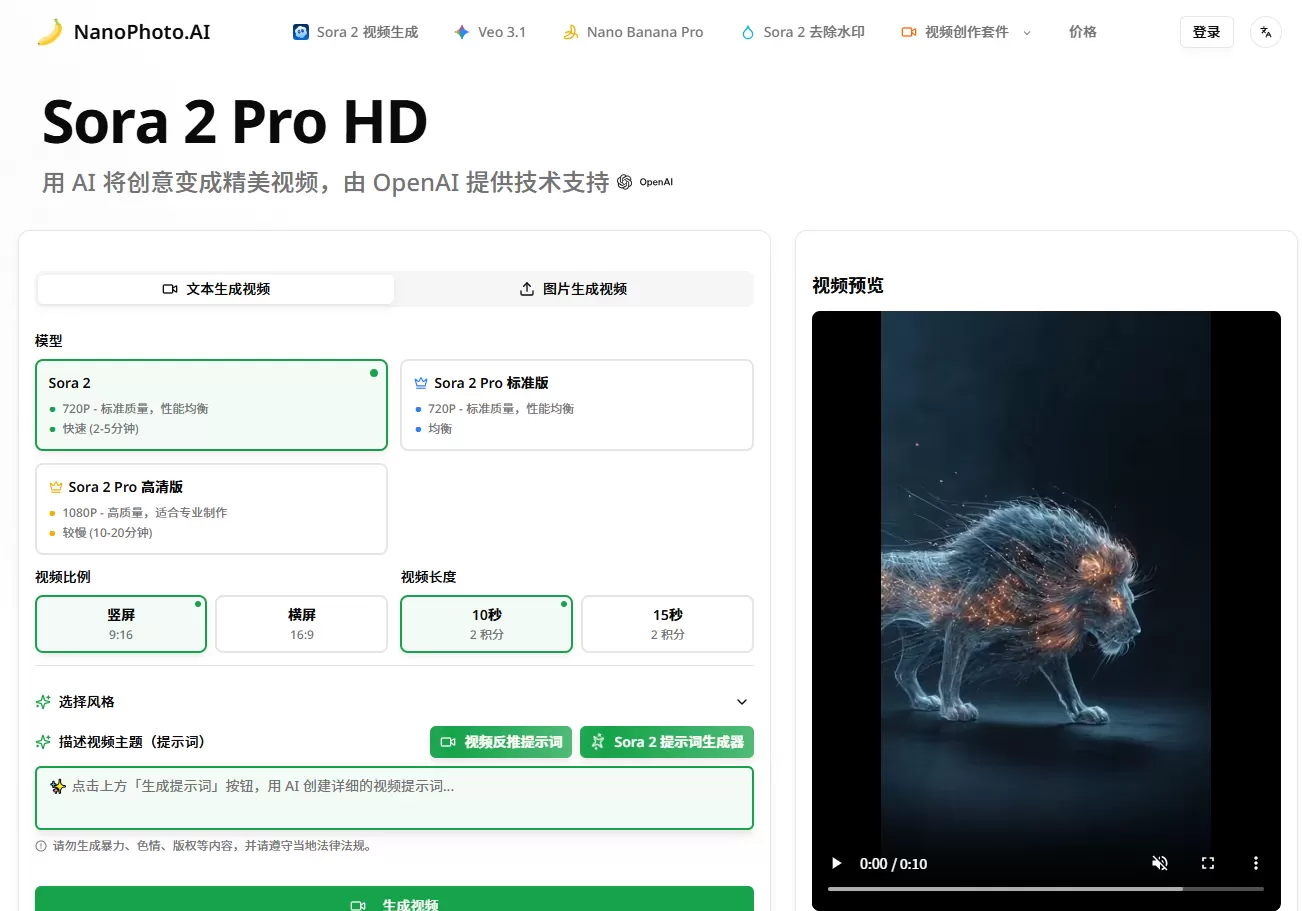Open the Nano Banana Pro menu item
1302x911 pixels.
632,31
